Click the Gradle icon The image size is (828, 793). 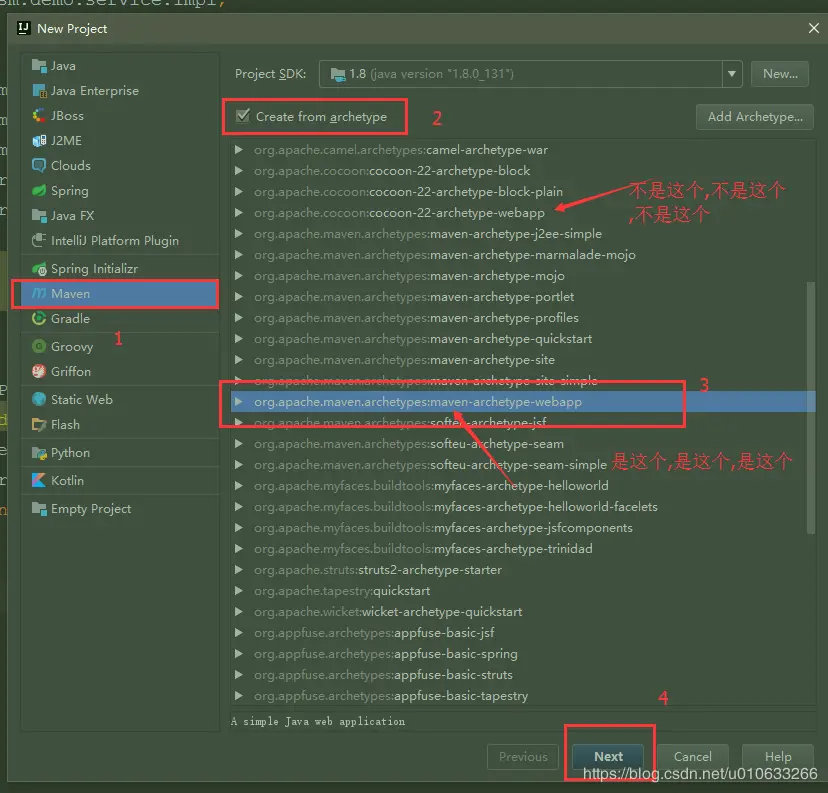click(x=39, y=318)
